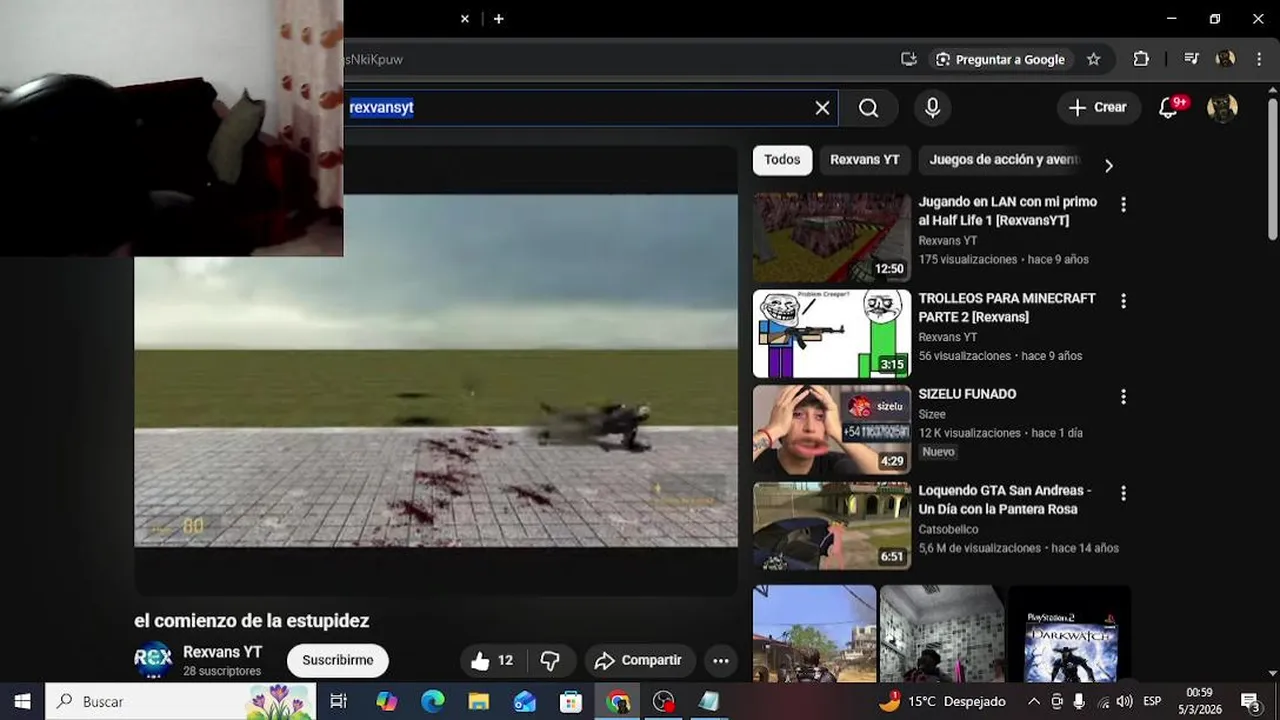Open Rexvans YT channel name link
This screenshot has height=720, width=1280.
222,652
